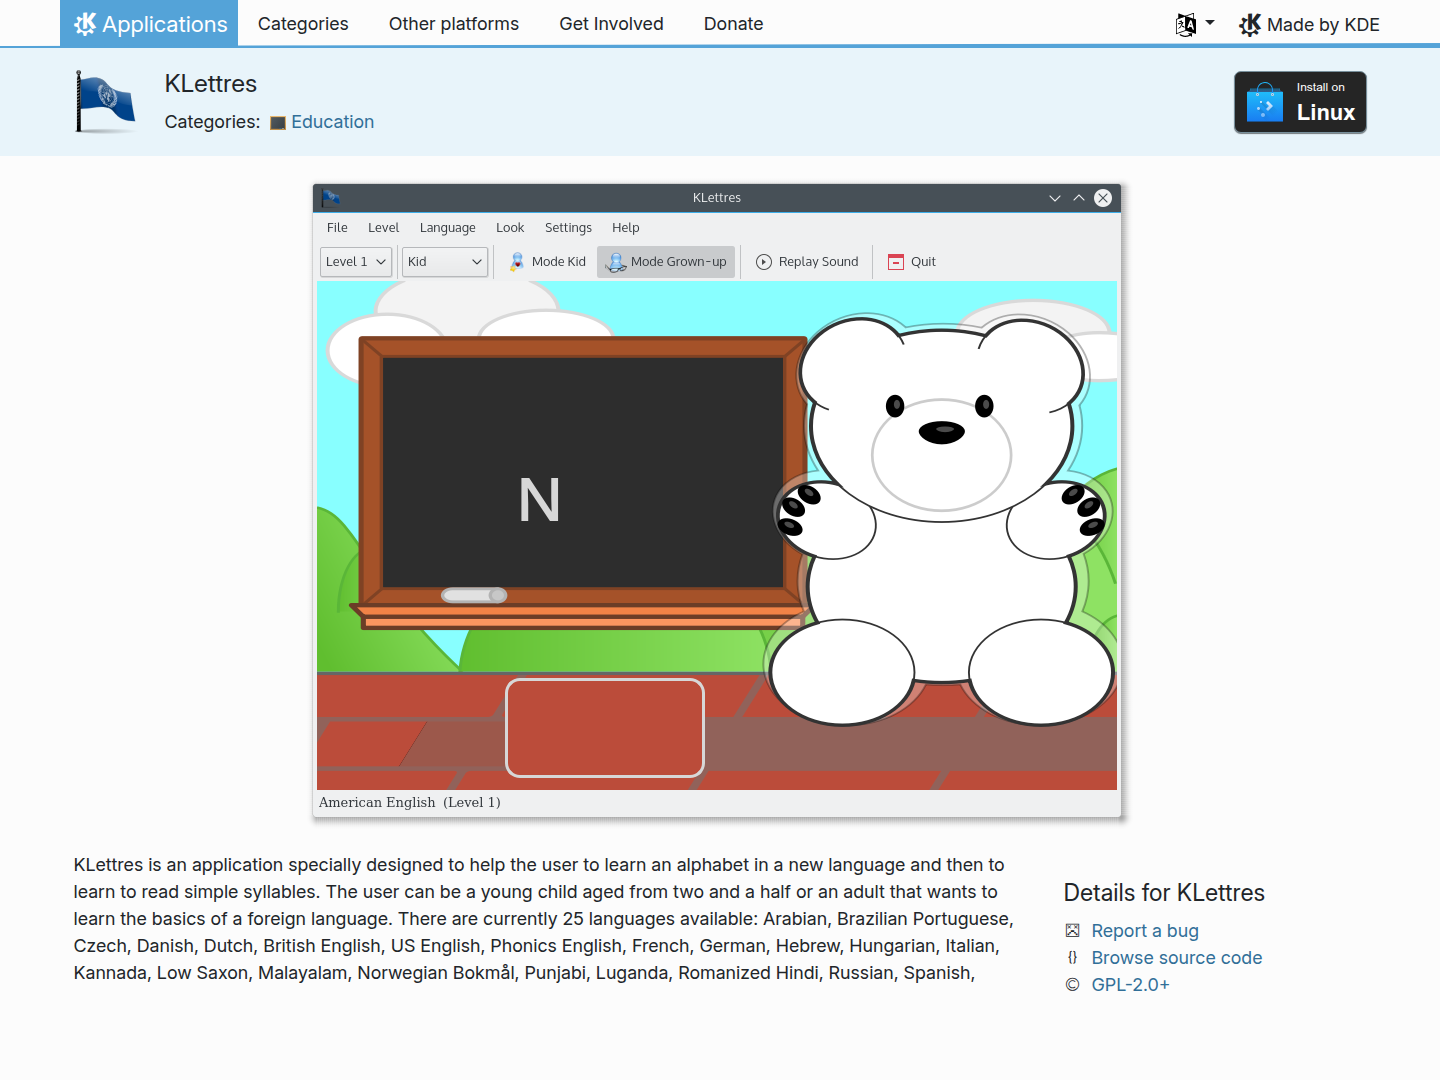Click the KLettres page heading

point(211,84)
